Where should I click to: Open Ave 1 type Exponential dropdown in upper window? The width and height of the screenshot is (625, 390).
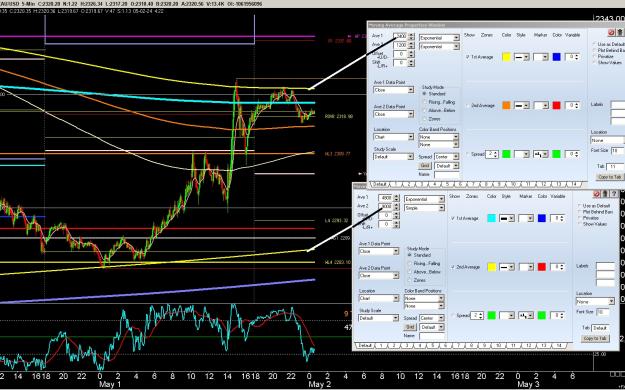tap(439, 38)
